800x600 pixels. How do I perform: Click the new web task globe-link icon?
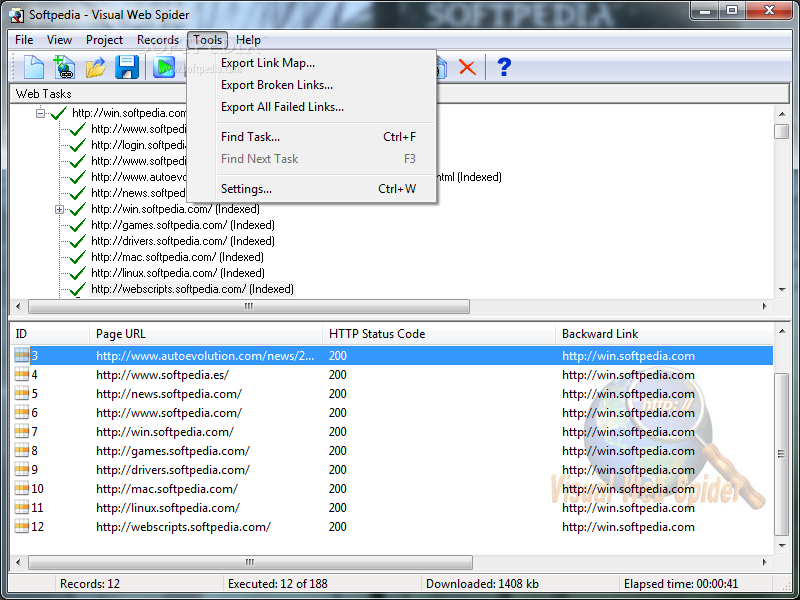pyautogui.click(x=64, y=67)
